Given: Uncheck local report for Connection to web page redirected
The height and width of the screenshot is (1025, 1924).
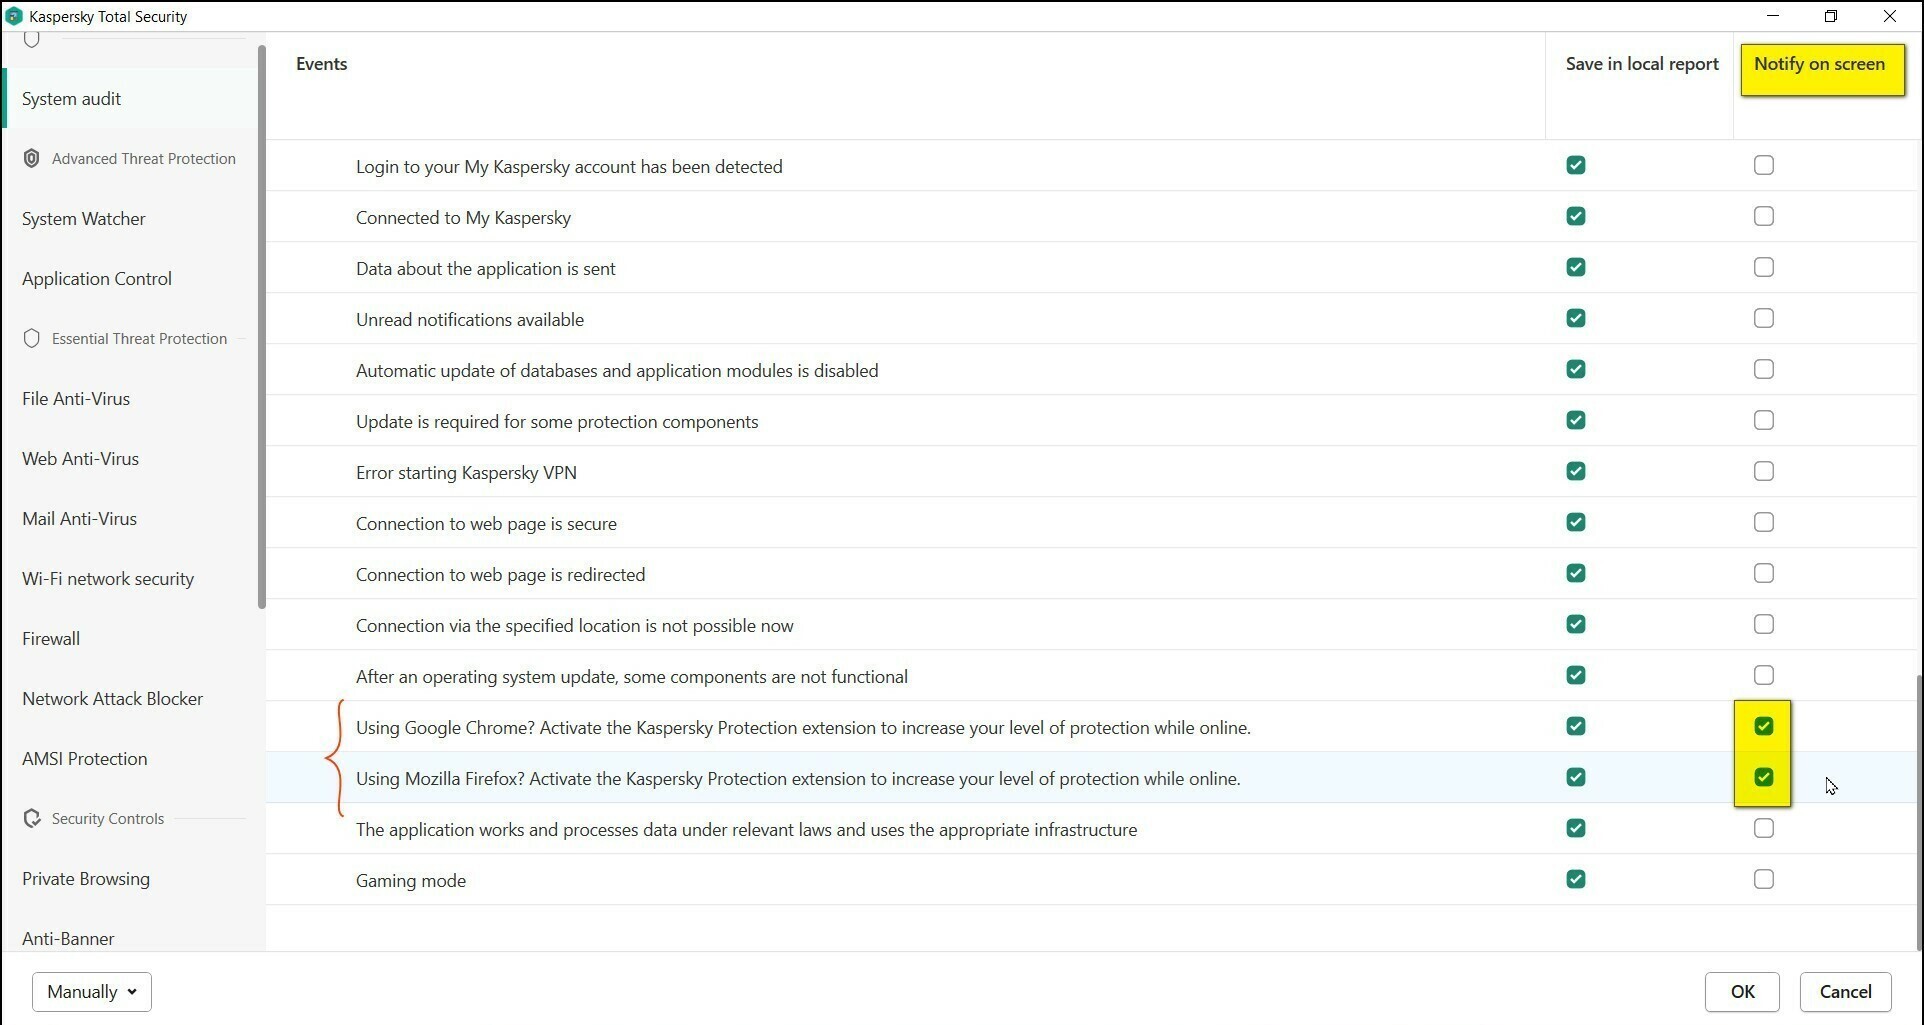Looking at the screenshot, I should [1576, 573].
